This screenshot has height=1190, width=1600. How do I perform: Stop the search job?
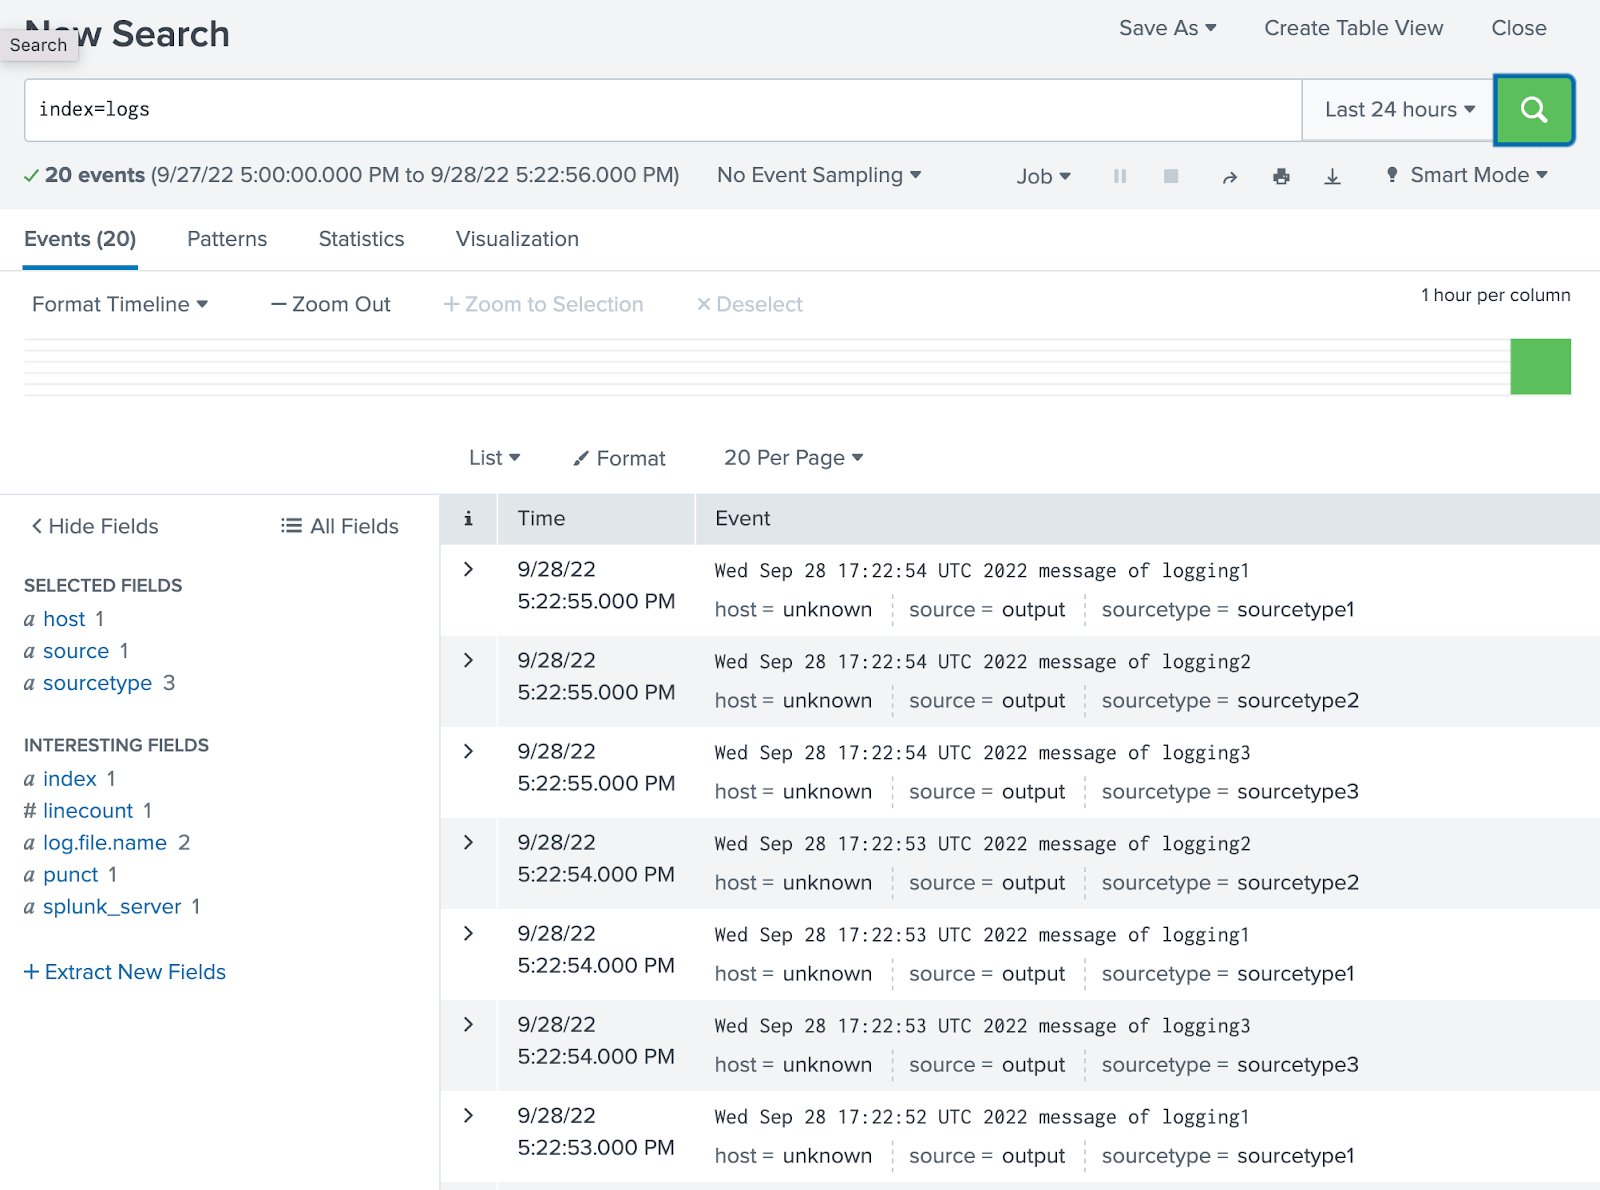[x=1170, y=175]
